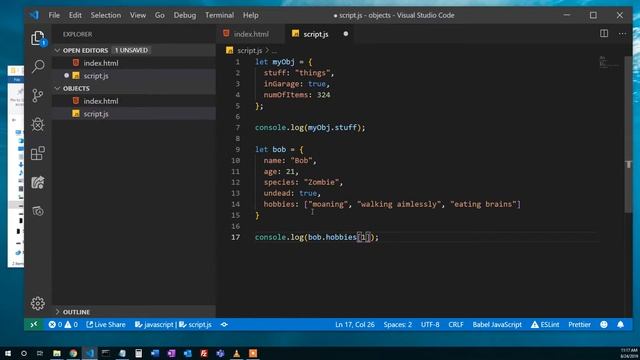Click the remote window indicator in status bar
The height and width of the screenshot is (360, 640).
point(34,324)
